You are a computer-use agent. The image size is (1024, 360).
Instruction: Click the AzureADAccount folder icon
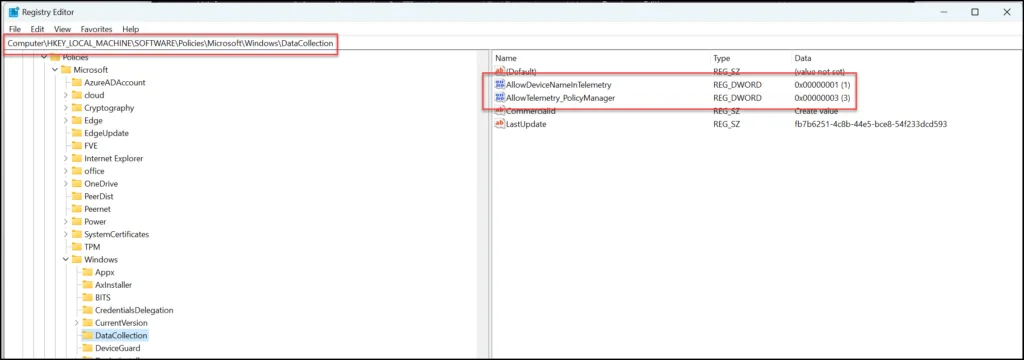[x=76, y=82]
